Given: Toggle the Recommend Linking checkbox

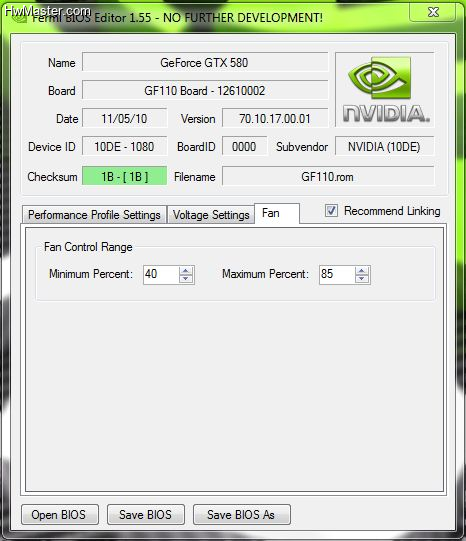Looking at the screenshot, I should pyautogui.click(x=331, y=210).
